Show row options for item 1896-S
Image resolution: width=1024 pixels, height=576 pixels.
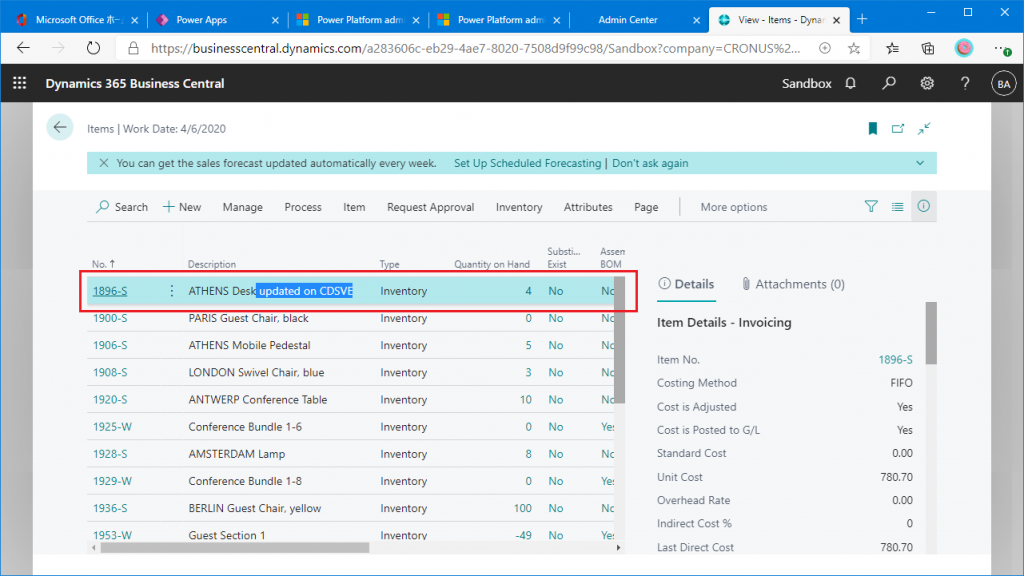172,291
